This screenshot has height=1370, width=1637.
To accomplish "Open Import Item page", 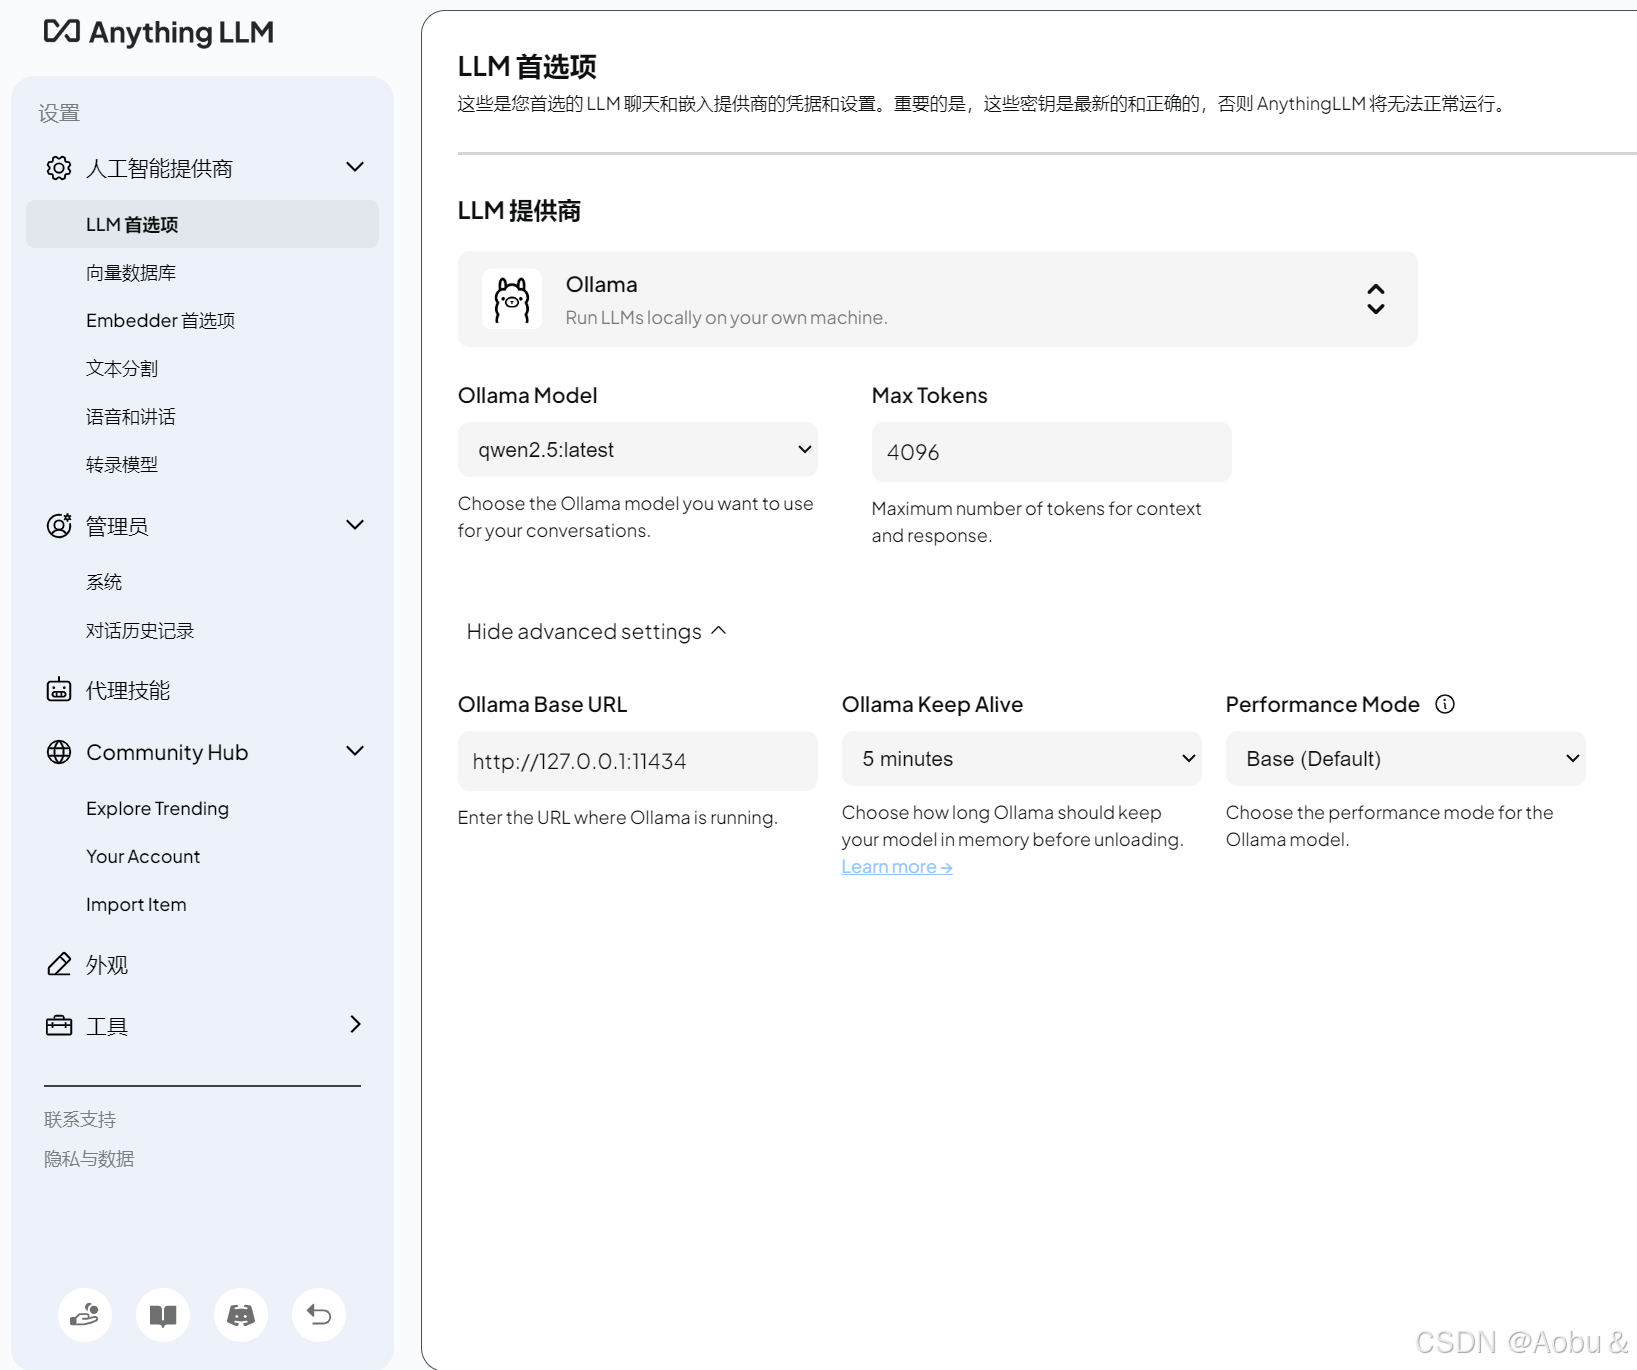I will [x=136, y=904].
